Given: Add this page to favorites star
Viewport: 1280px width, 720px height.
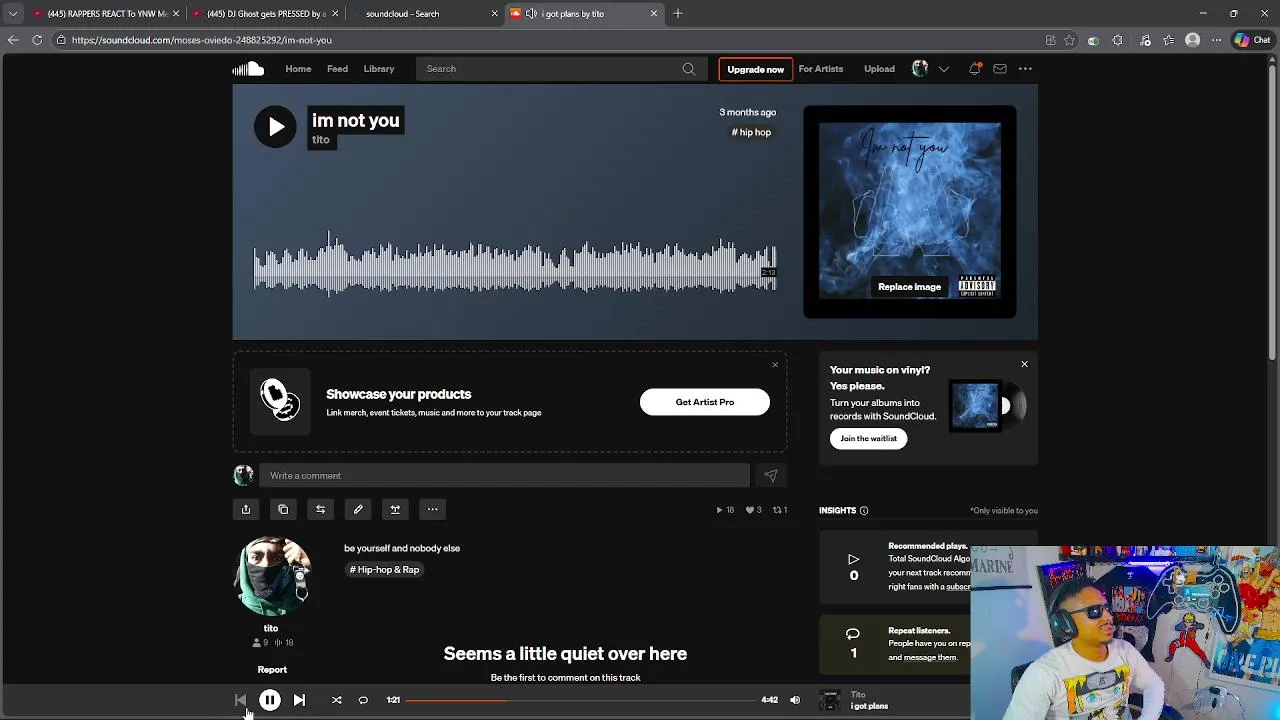Looking at the screenshot, I should point(1069,40).
